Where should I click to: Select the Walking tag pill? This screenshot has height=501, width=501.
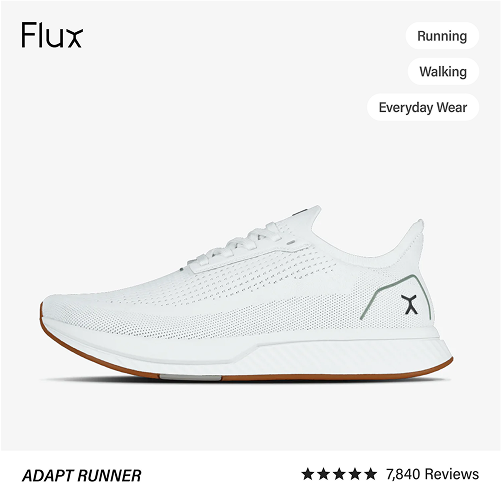pyautogui.click(x=443, y=72)
